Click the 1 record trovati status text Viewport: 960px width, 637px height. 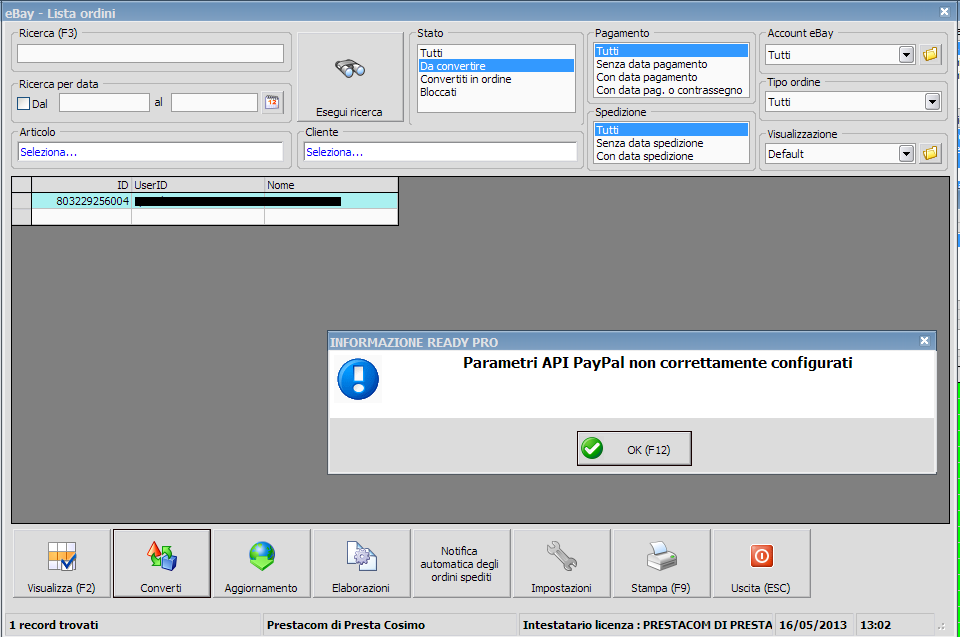tap(54, 625)
